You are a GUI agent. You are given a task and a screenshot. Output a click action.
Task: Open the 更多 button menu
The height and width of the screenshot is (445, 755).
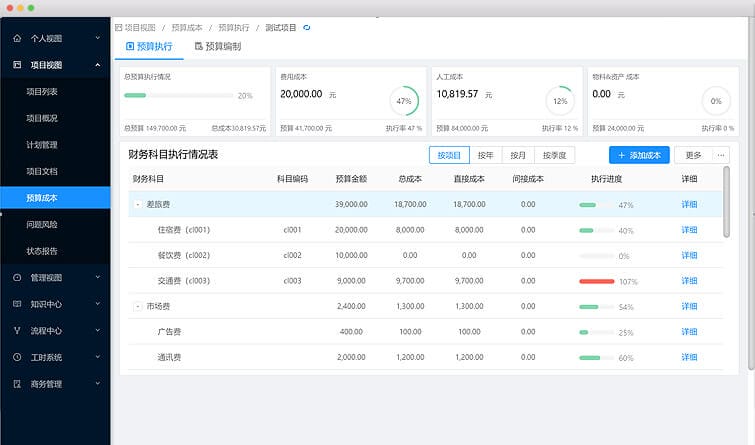coord(693,155)
